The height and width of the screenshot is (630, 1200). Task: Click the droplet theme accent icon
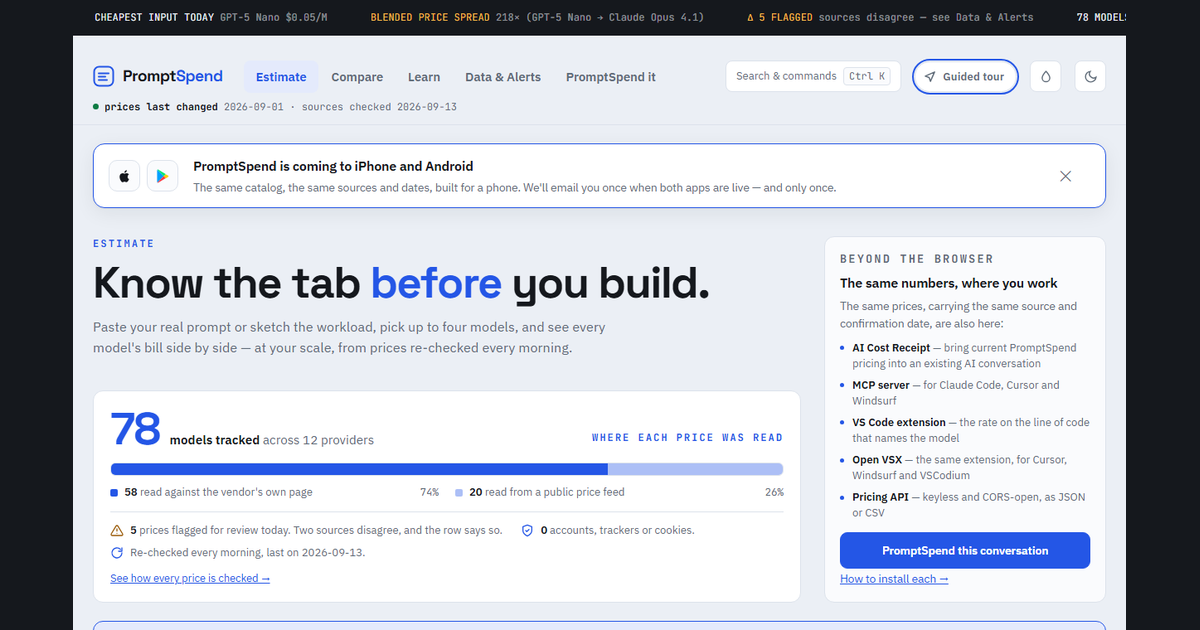(x=1046, y=77)
